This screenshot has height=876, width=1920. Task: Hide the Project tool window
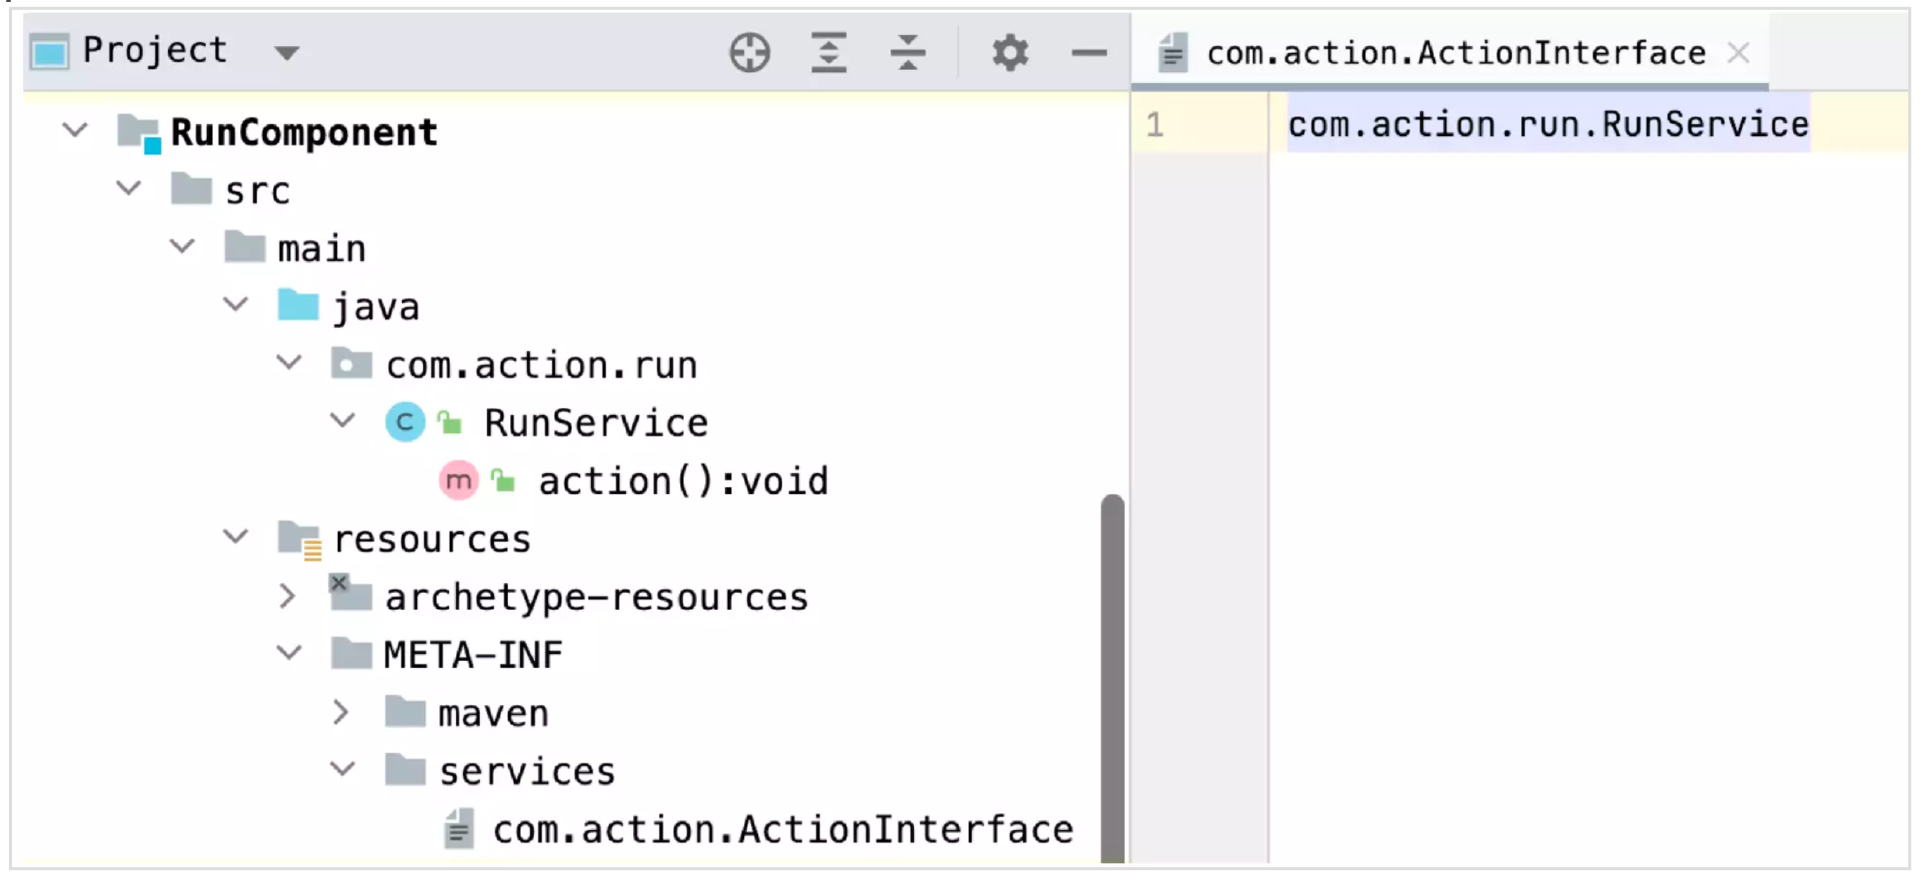[1089, 52]
